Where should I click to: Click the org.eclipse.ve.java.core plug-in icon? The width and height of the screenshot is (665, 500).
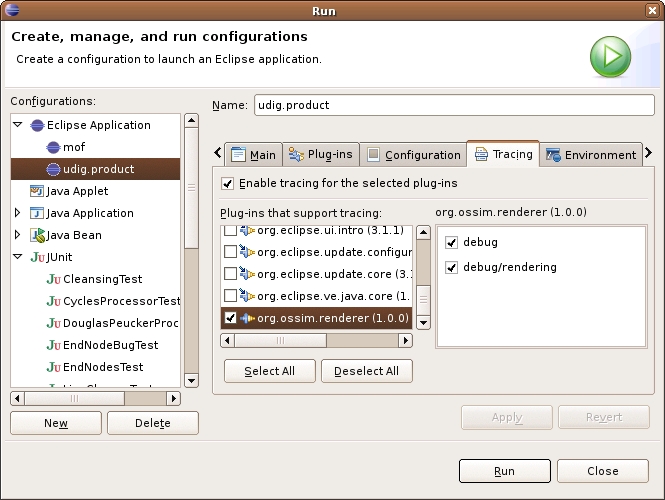(247, 296)
